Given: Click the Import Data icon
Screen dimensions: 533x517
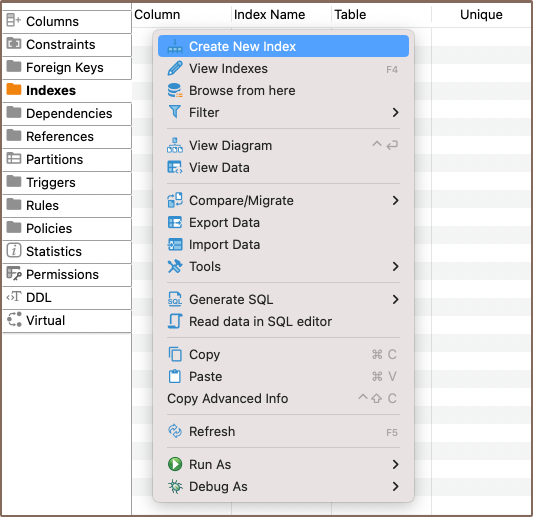Looking at the screenshot, I should pos(175,244).
